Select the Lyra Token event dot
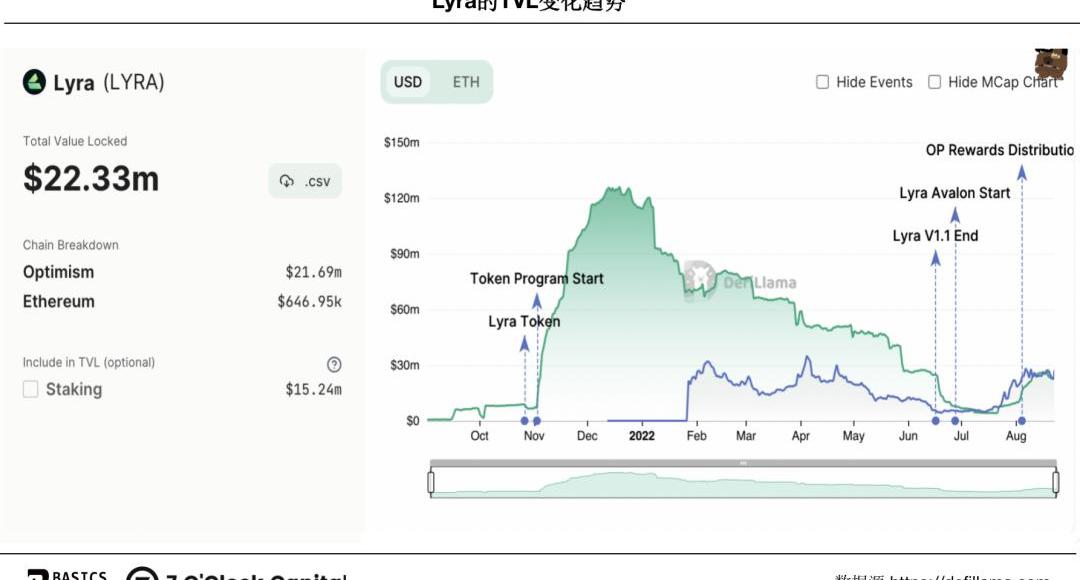The image size is (1080, 580). click(525, 421)
